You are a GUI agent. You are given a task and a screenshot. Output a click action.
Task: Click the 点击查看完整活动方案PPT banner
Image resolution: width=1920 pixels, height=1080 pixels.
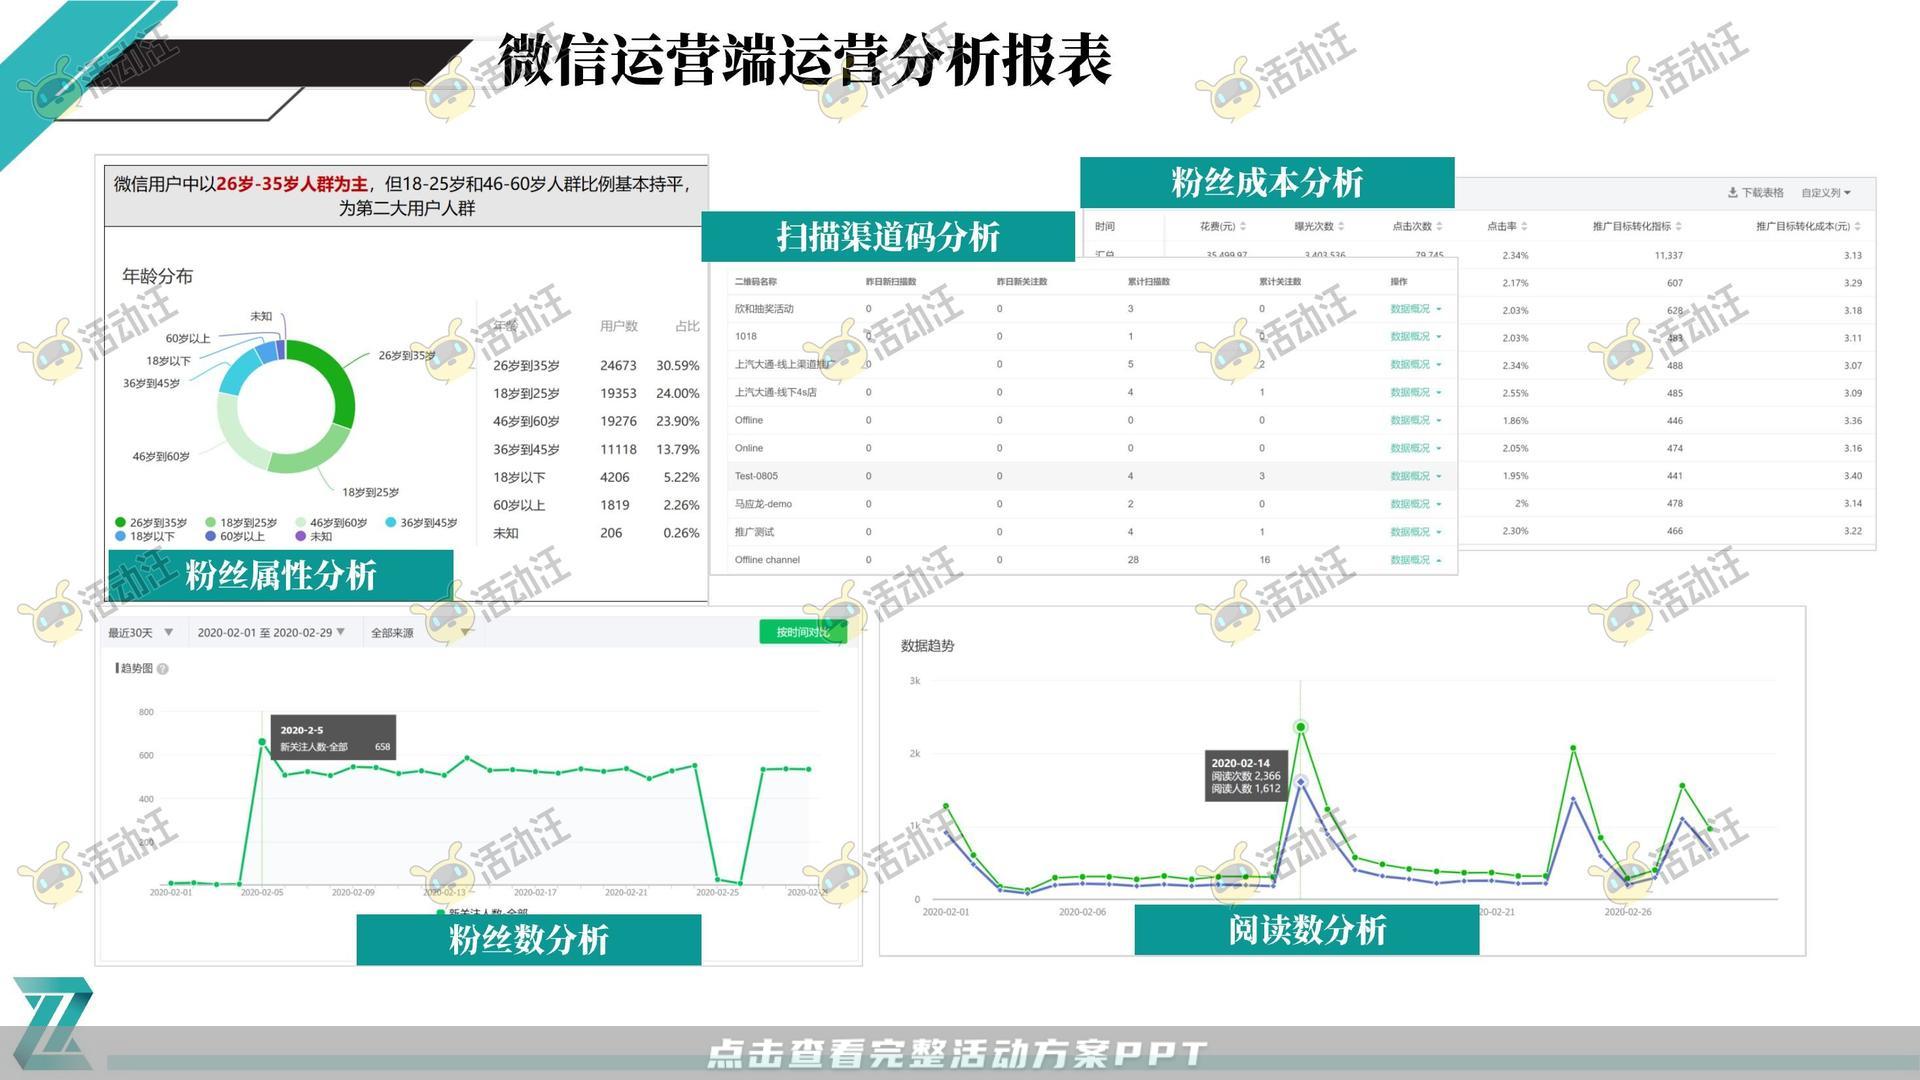(957, 1053)
